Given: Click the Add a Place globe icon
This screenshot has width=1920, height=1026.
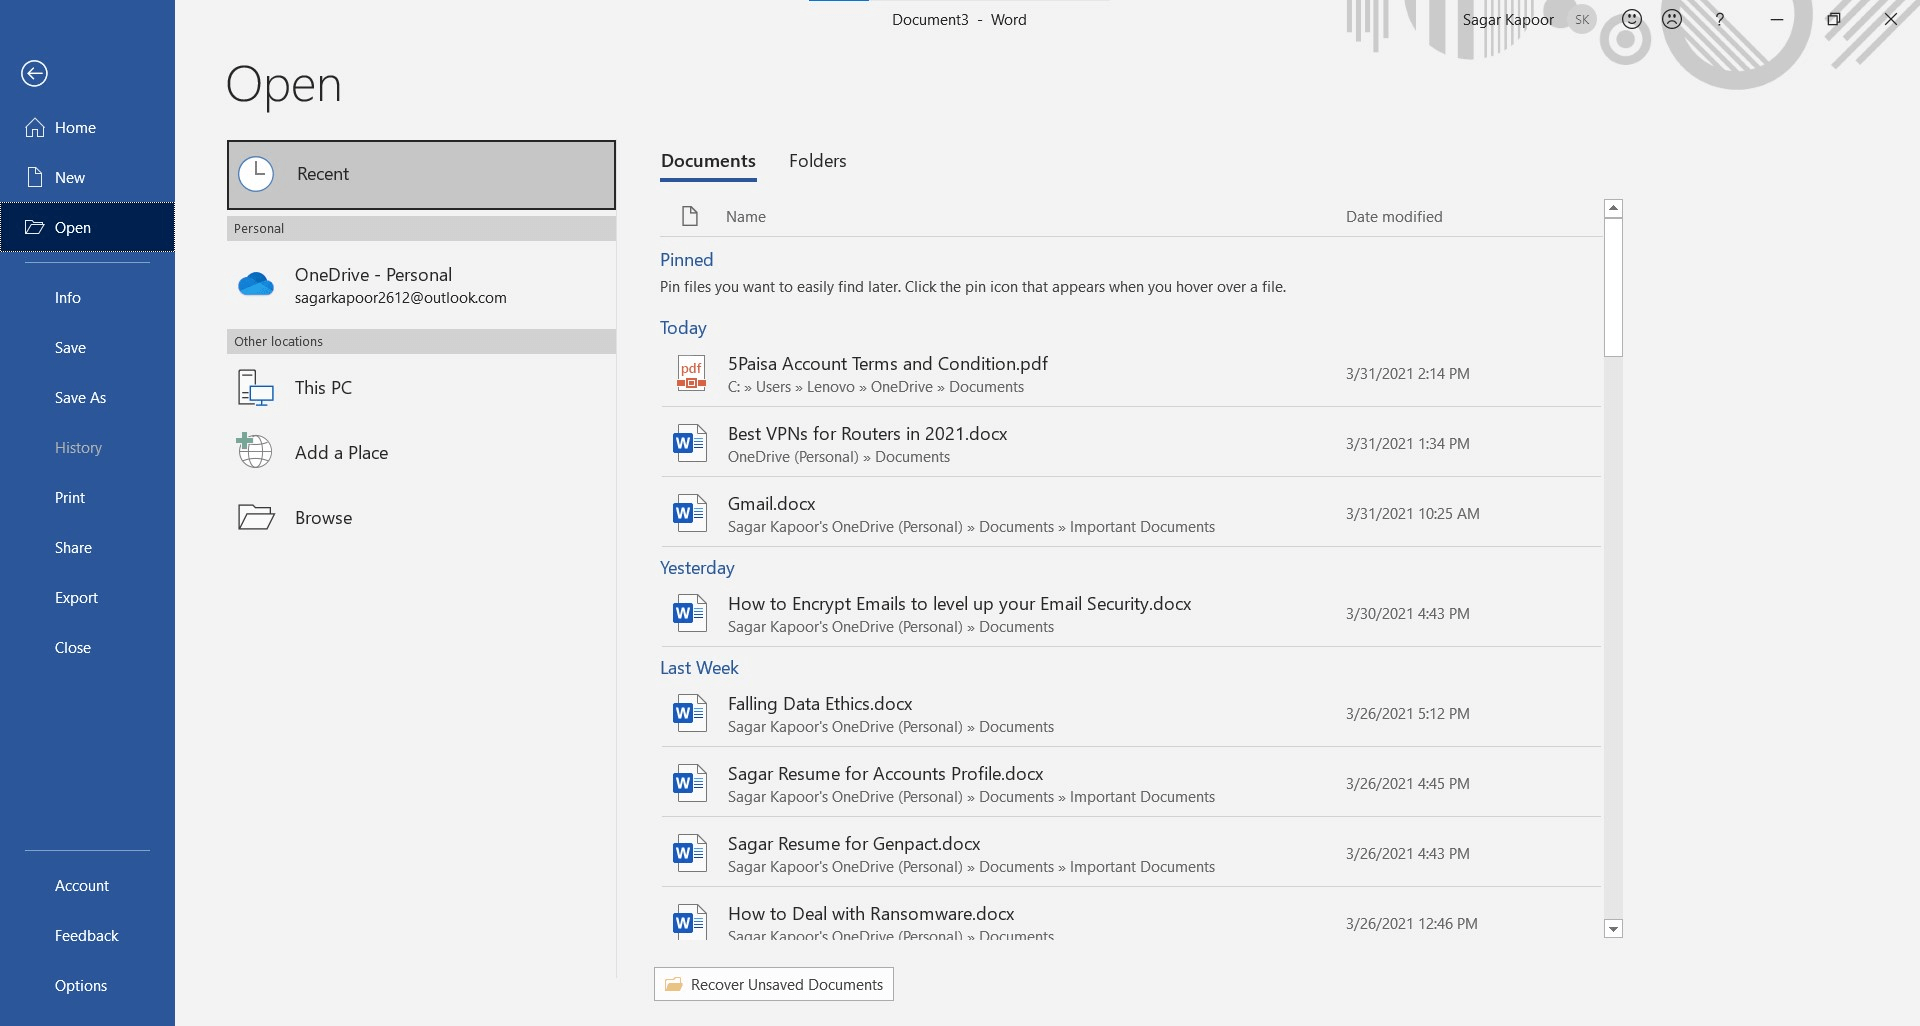Looking at the screenshot, I should [255, 452].
